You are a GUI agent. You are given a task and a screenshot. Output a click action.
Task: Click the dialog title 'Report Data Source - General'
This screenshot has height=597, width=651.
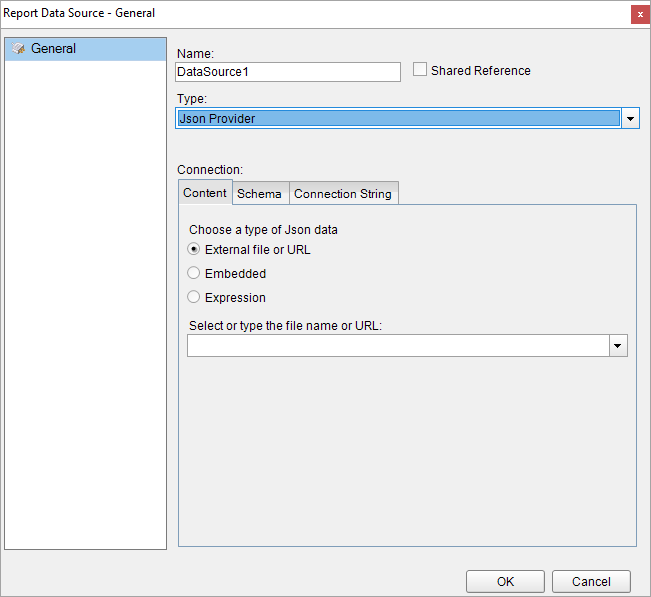(x=79, y=13)
